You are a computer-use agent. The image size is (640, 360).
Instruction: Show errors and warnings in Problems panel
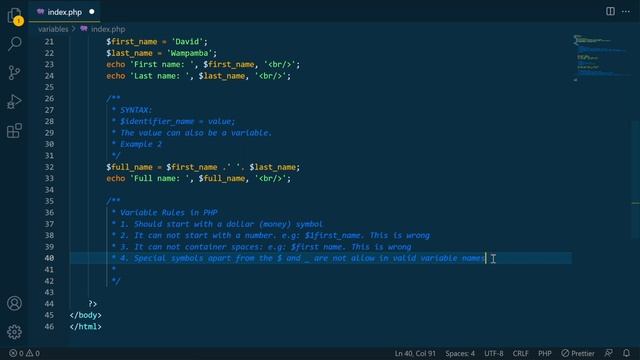(x=24, y=353)
